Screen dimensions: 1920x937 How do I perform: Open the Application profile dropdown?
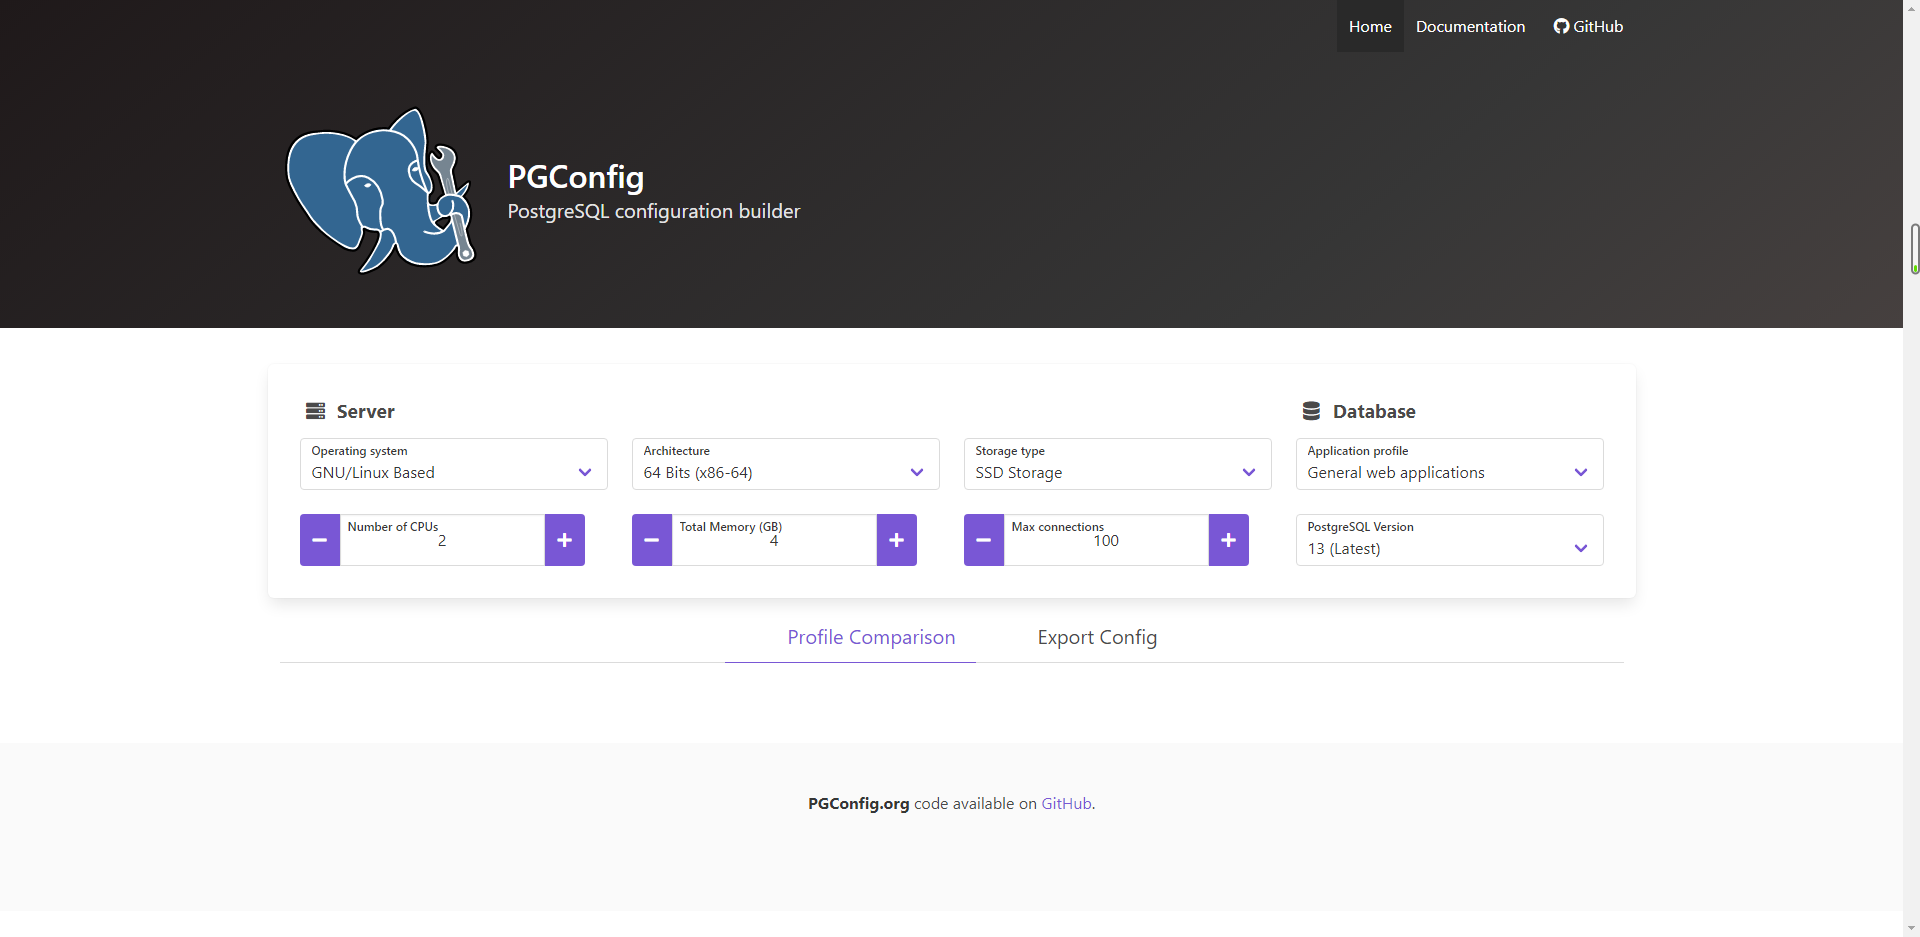click(1450, 464)
